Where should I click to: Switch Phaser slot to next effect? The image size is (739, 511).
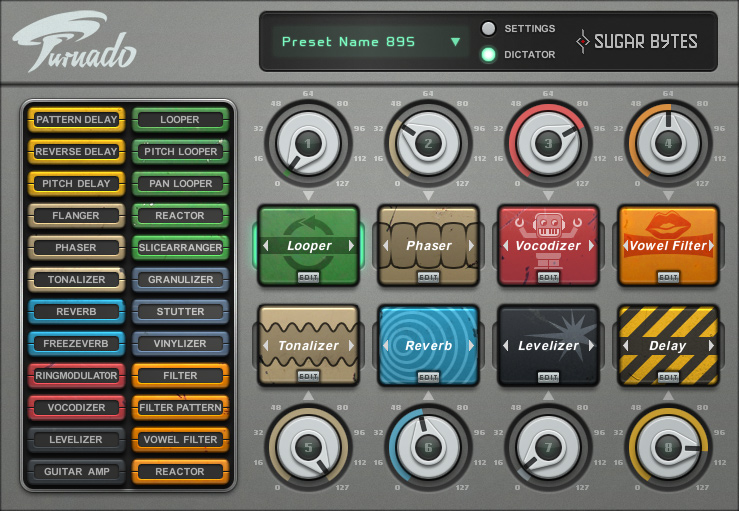click(x=471, y=246)
